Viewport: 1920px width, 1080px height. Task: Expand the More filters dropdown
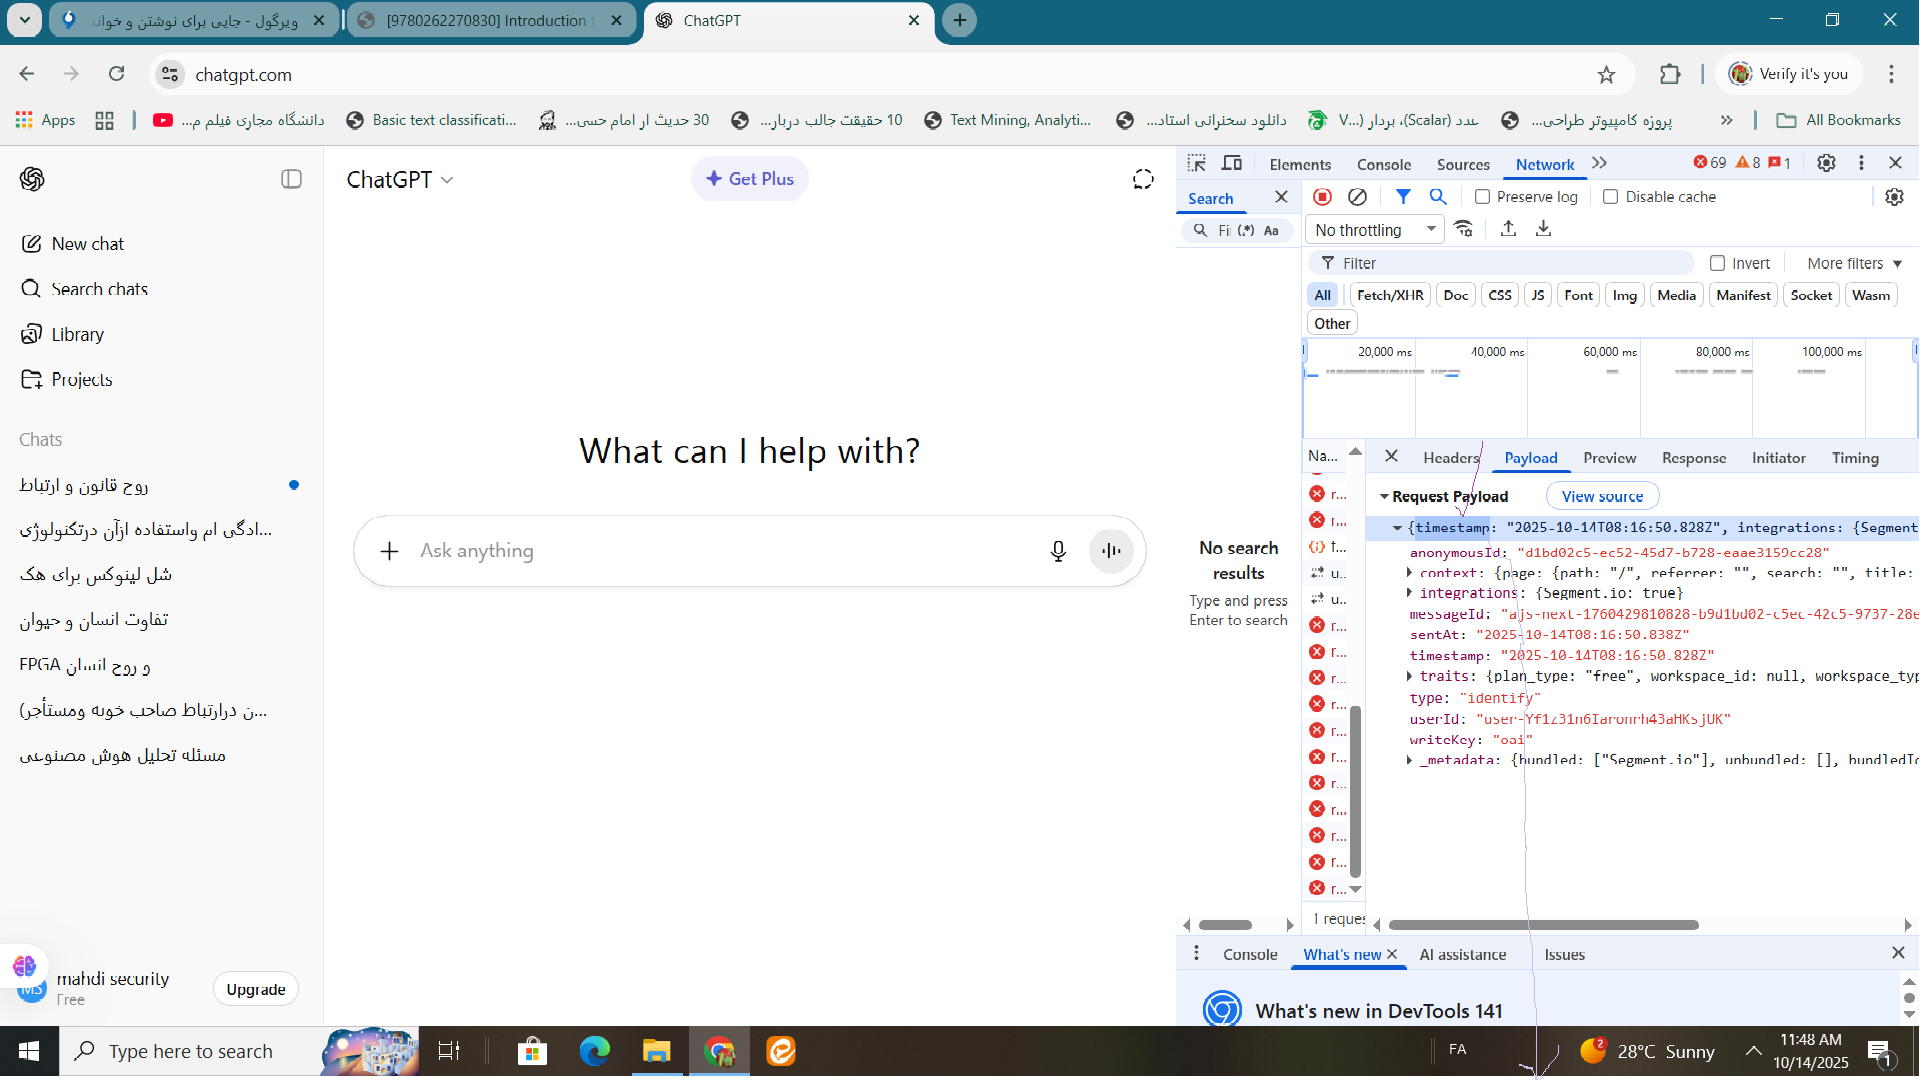1854,263
